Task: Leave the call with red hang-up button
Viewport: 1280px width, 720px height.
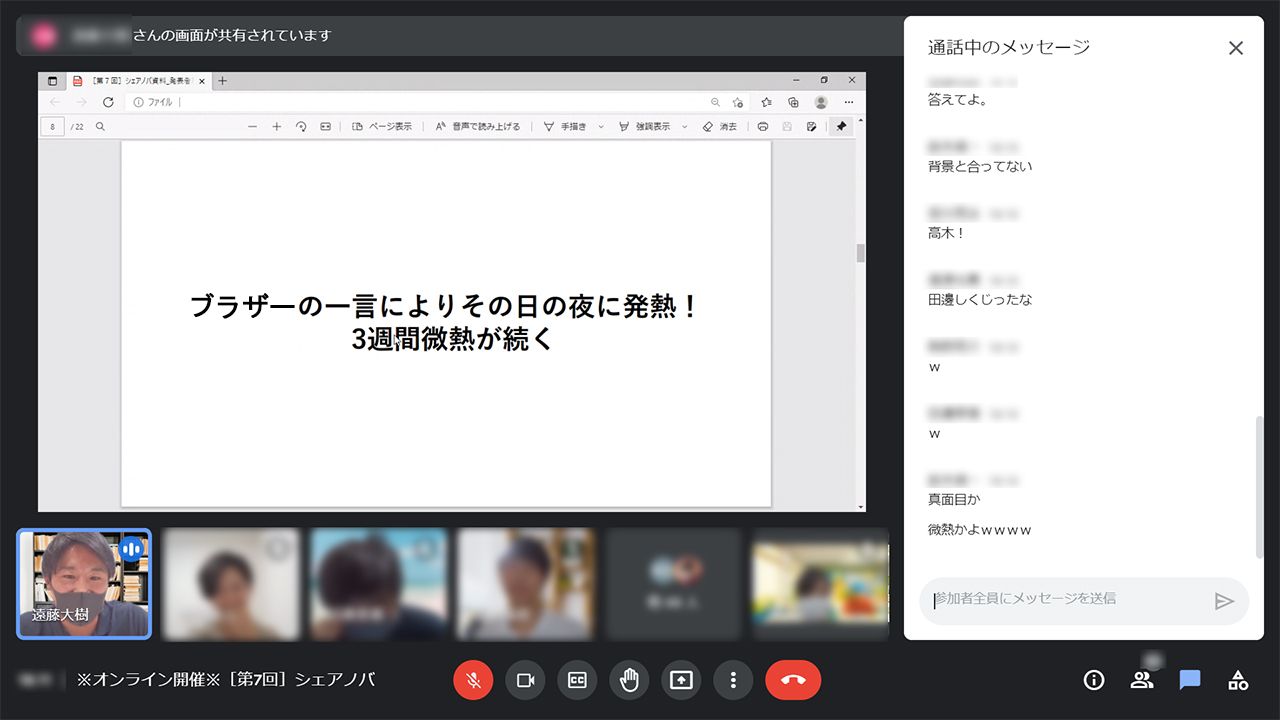Action: [793, 680]
